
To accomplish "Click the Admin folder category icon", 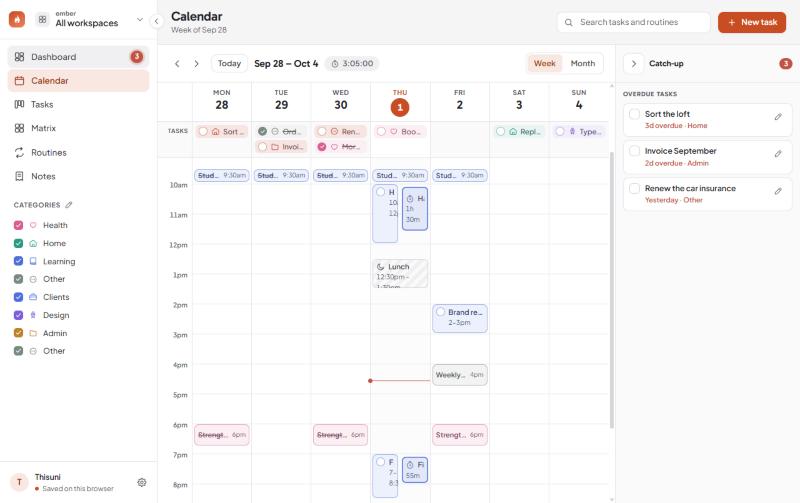I will coord(33,333).
